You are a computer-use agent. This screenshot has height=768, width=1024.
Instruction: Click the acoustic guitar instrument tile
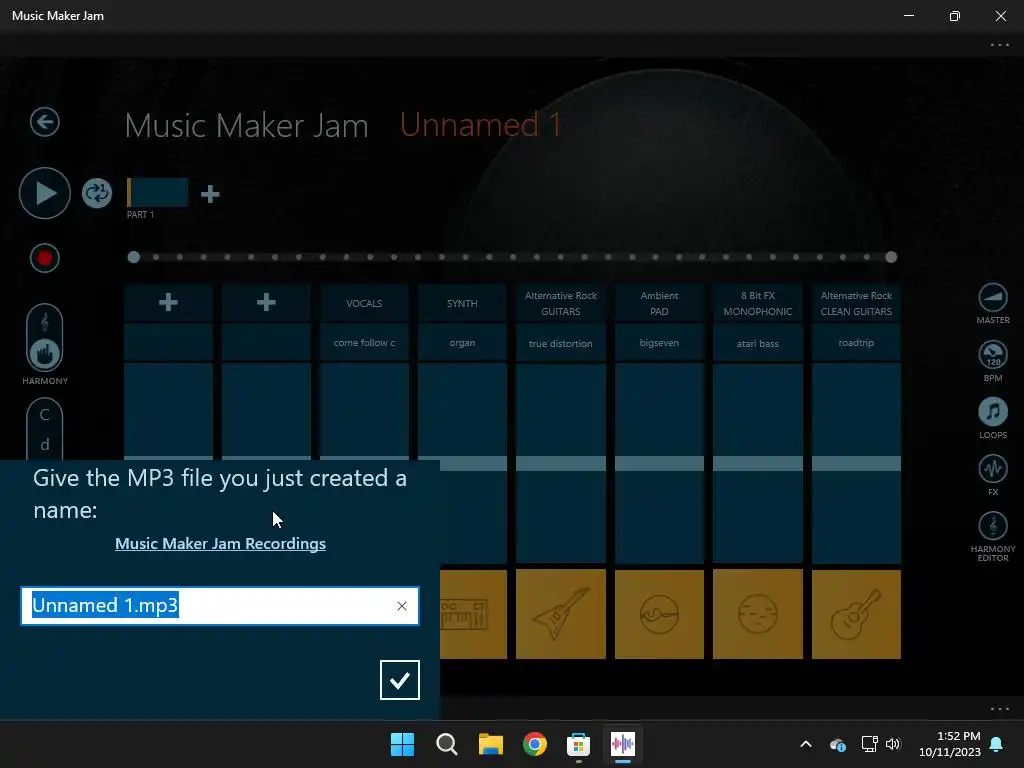pos(856,614)
